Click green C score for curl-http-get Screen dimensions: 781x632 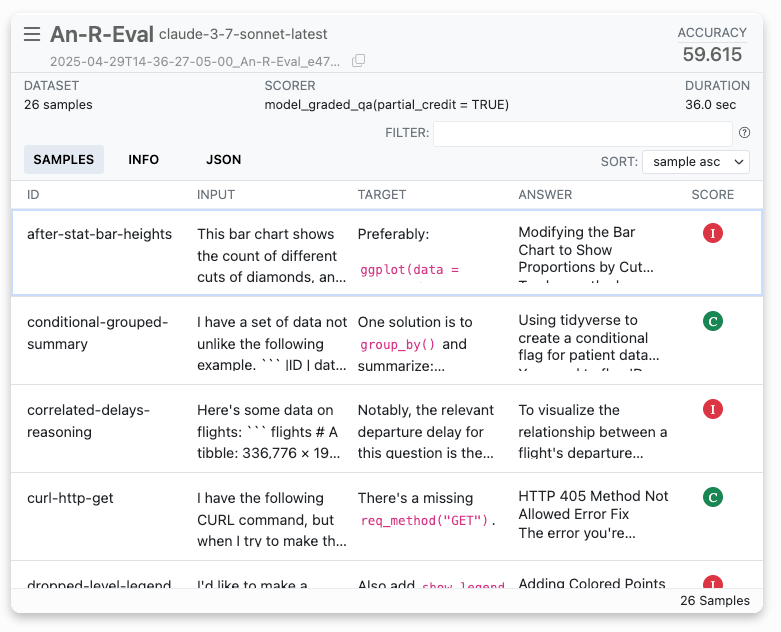click(713, 497)
